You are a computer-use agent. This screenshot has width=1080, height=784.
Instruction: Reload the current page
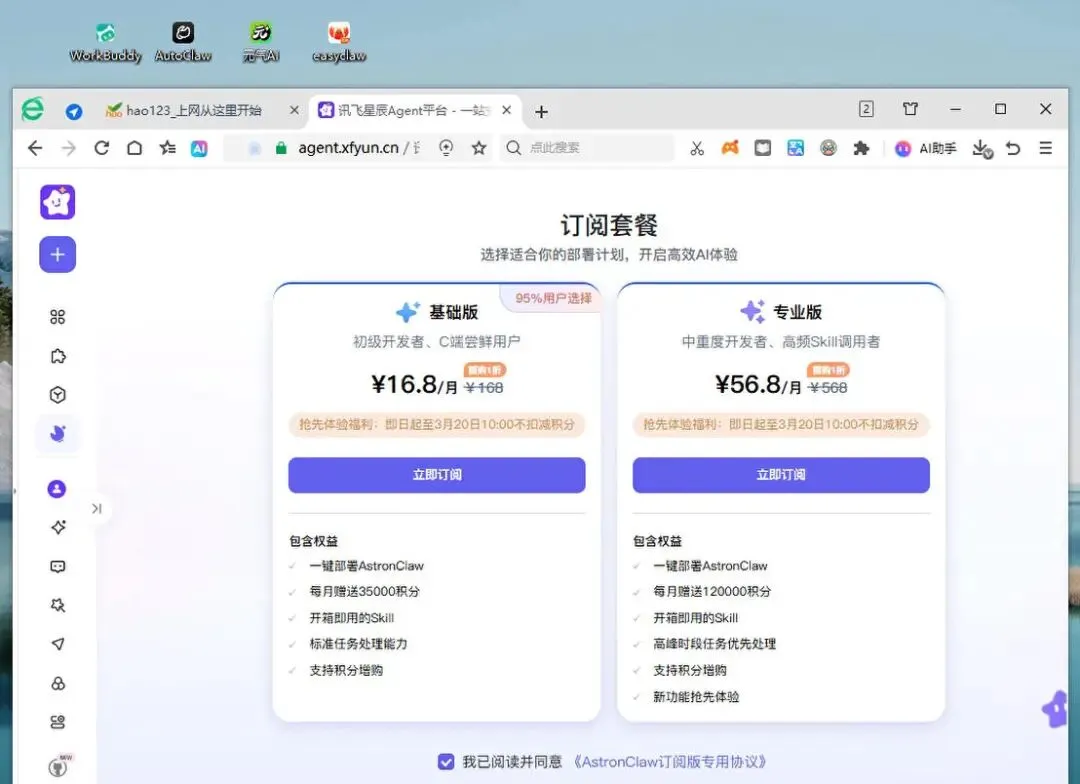click(x=101, y=148)
